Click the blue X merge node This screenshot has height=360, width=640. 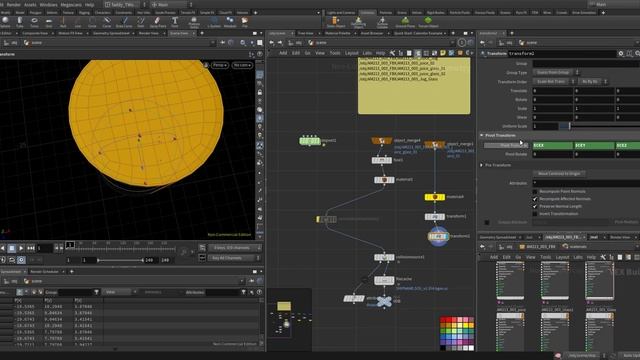pos(384,302)
